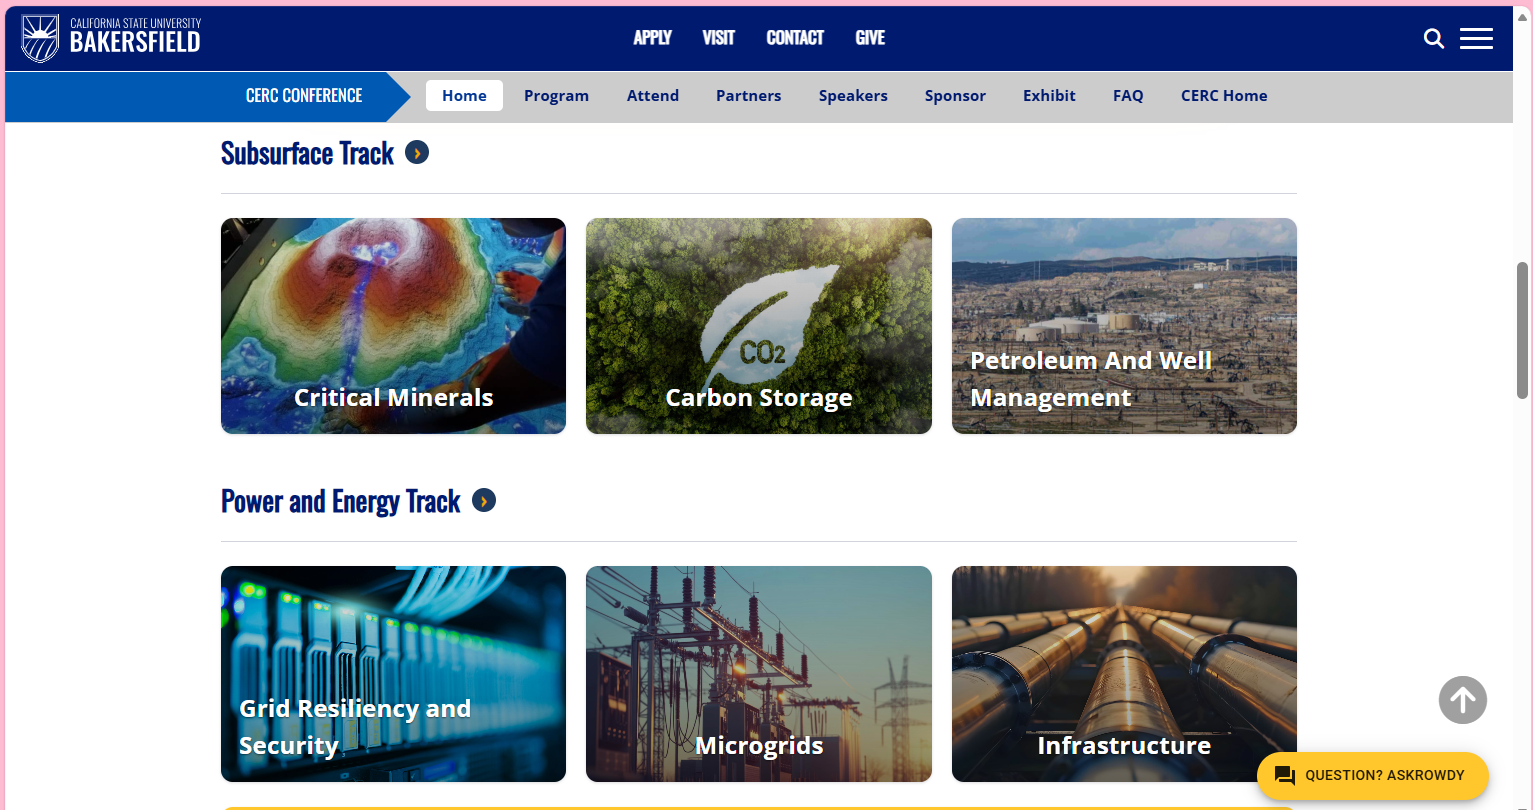
Task: Click the arrow icon beside Subsurface Track
Action: tap(417, 152)
